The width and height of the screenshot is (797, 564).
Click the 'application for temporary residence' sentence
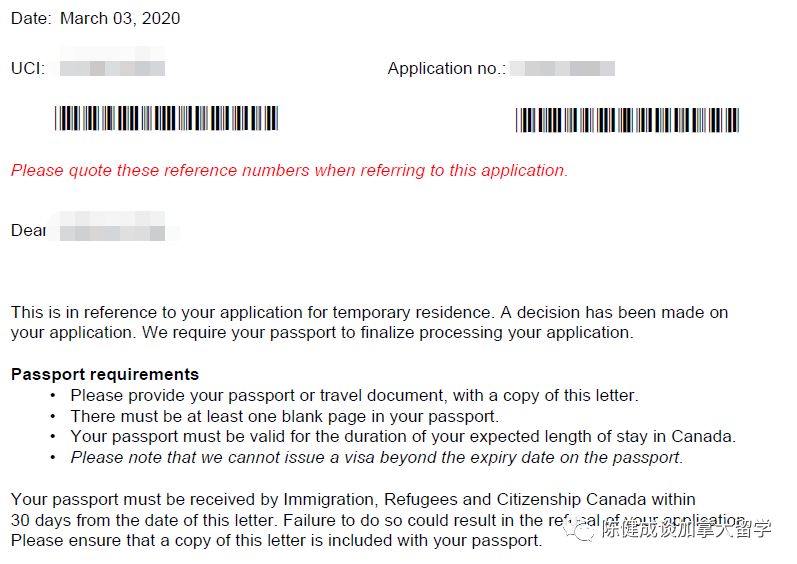[x=370, y=312]
